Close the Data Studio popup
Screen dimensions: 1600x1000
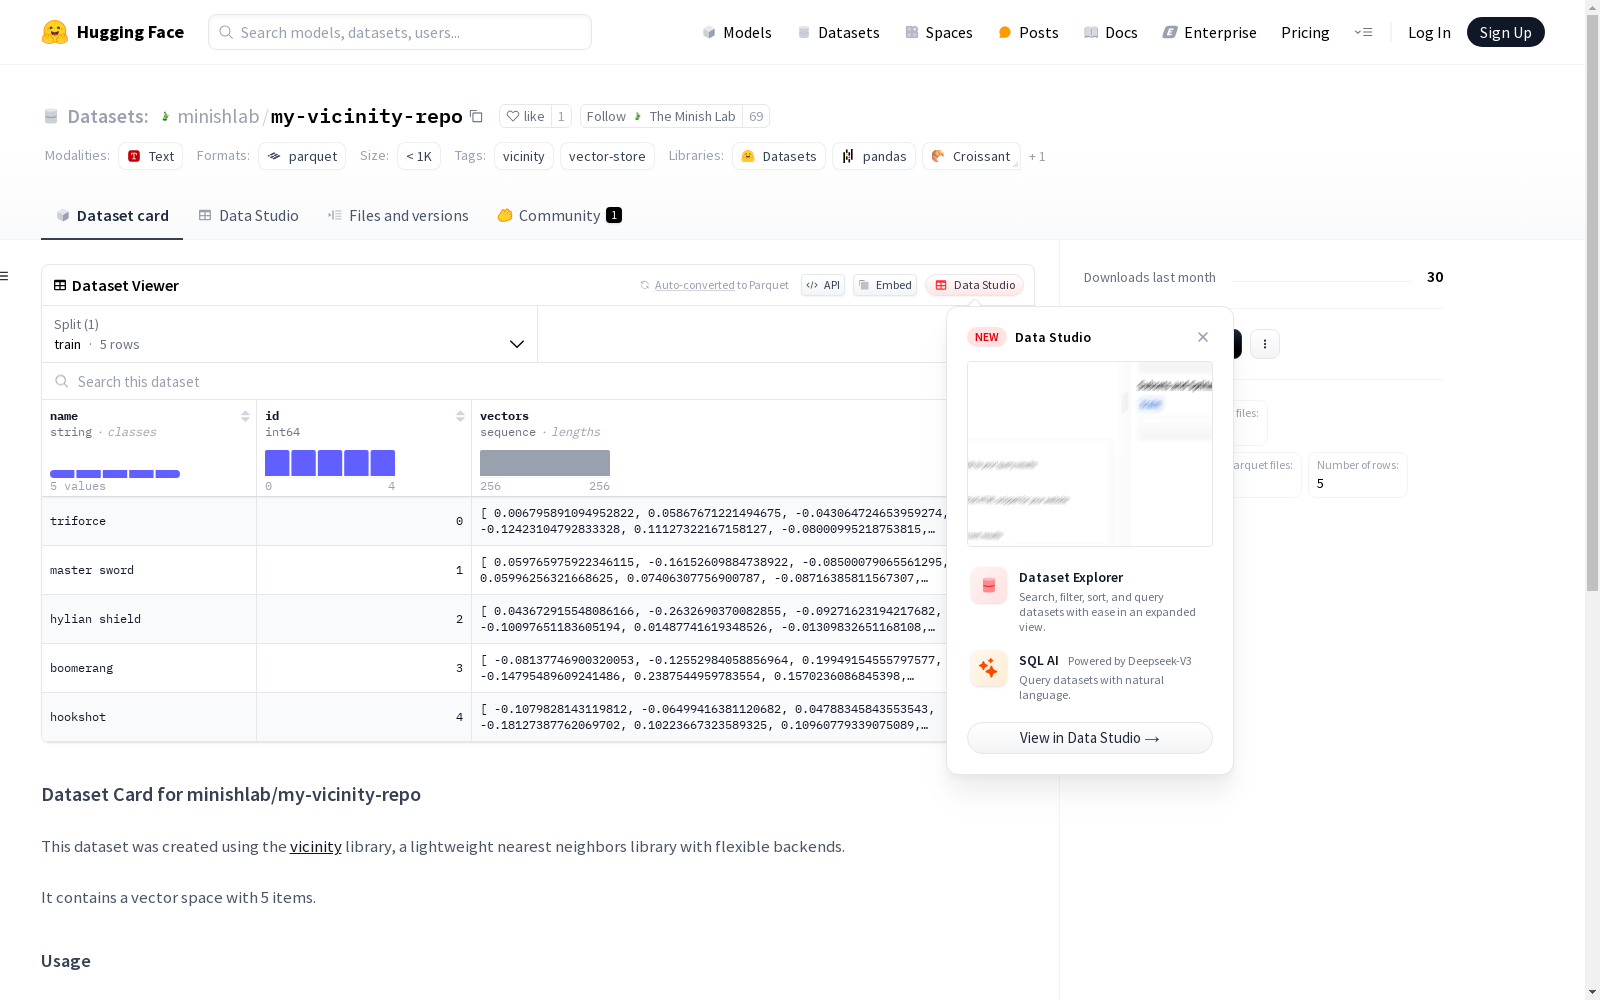(1203, 337)
